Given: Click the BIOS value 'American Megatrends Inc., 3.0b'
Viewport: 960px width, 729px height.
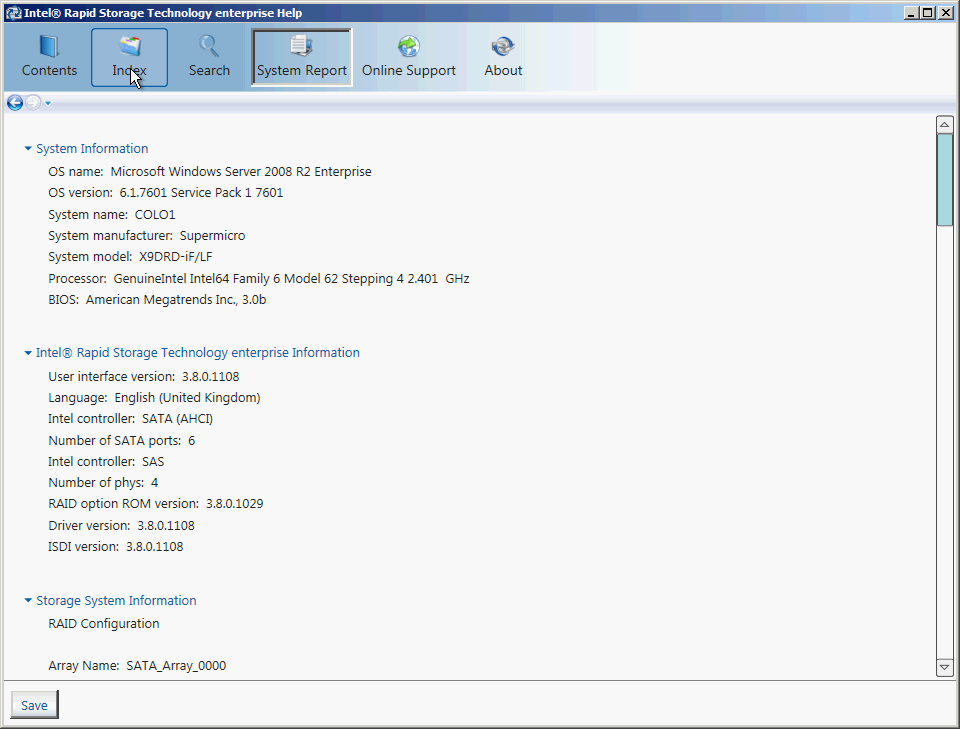Looking at the screenshot, I should (x=176, y=300).
